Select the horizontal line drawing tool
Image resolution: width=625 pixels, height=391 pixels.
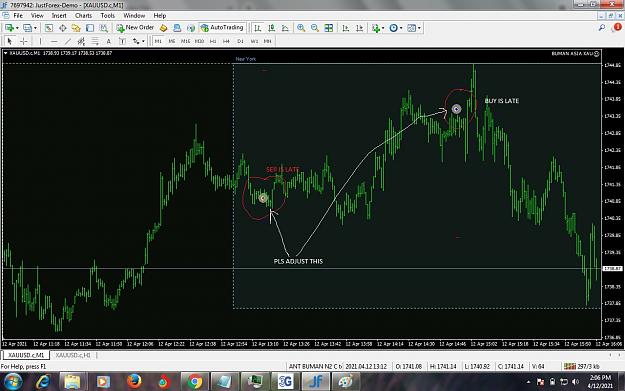[54, 41]
